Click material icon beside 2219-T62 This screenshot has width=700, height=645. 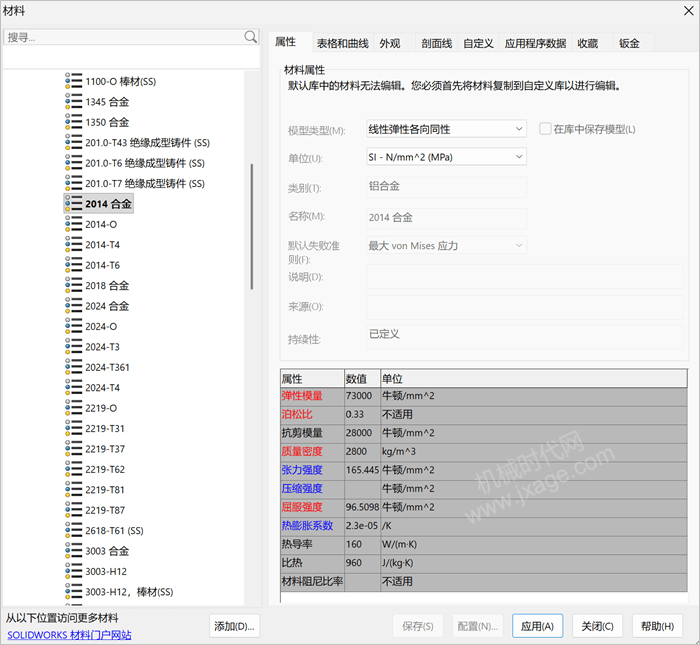click(x=74, y=469)
